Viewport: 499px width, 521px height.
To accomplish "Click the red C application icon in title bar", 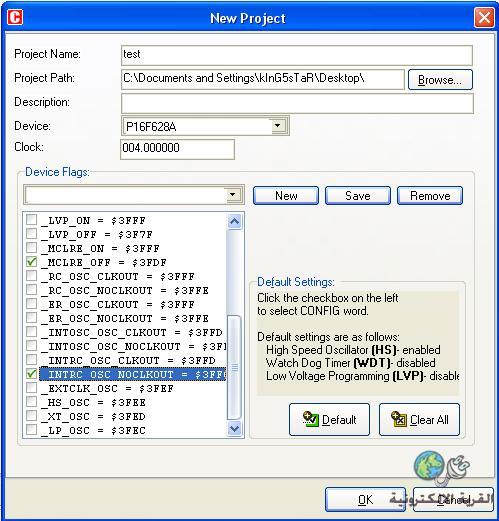I will (15, 17).
